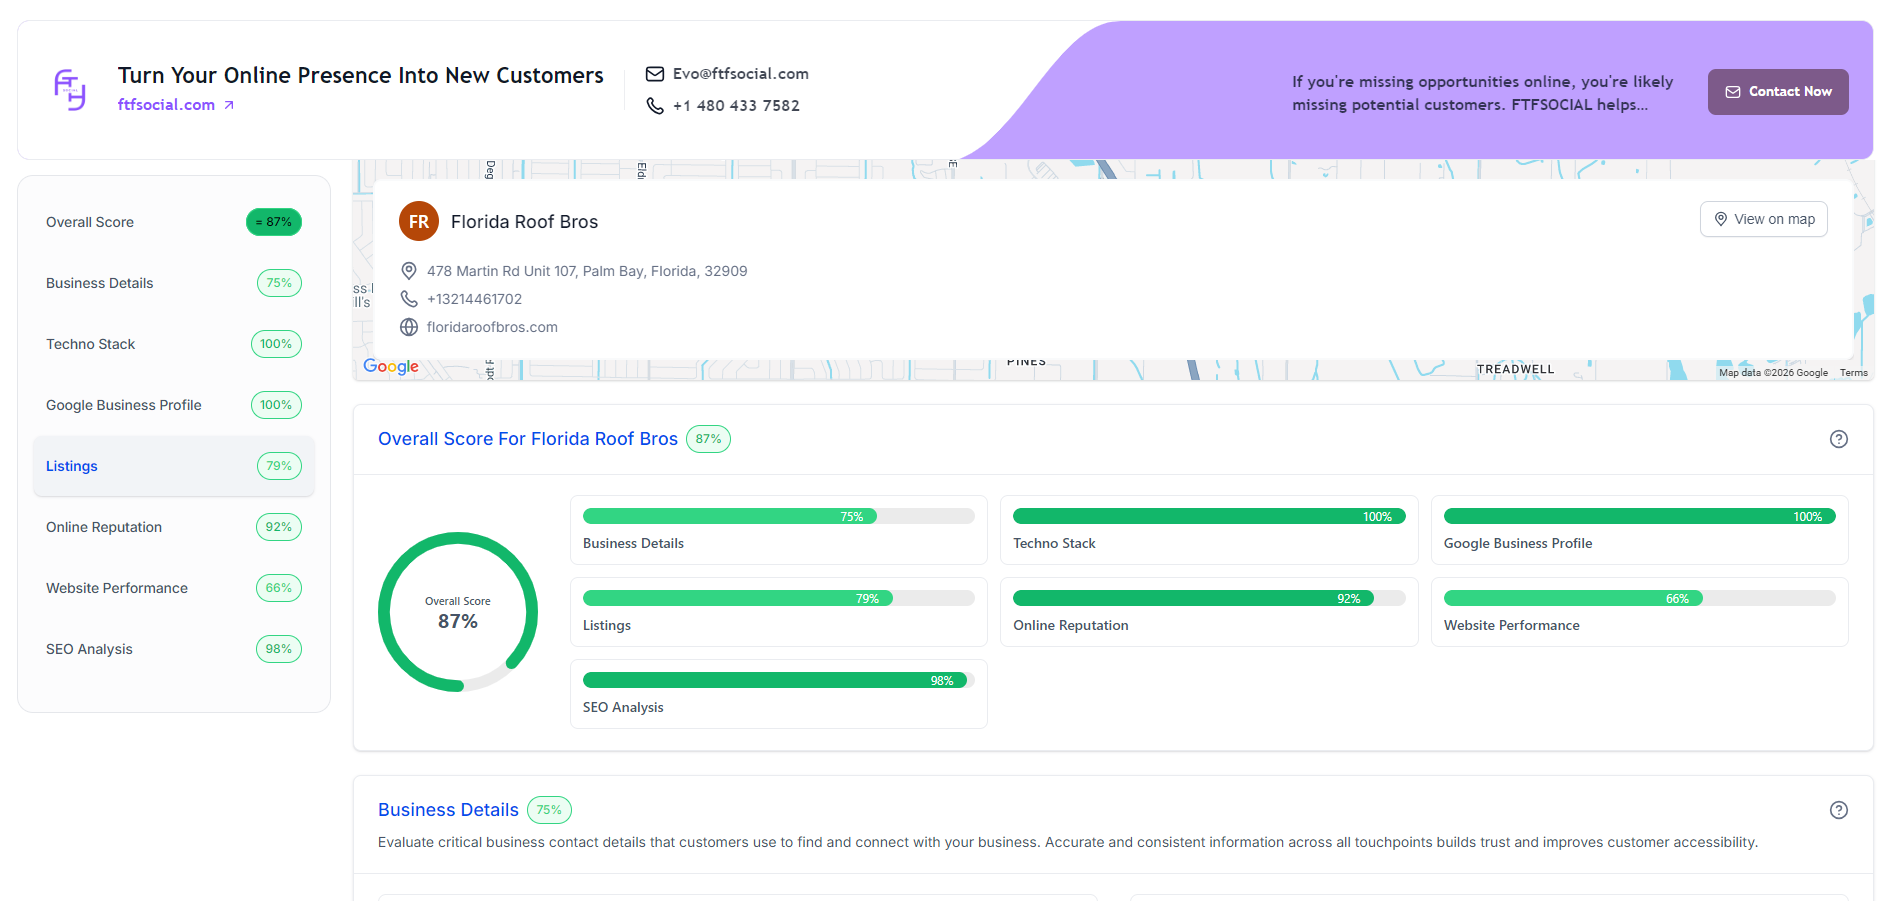1895x901 pixels.
Task: Click the Overall Score circular gauge
Action: coord(458,611)
